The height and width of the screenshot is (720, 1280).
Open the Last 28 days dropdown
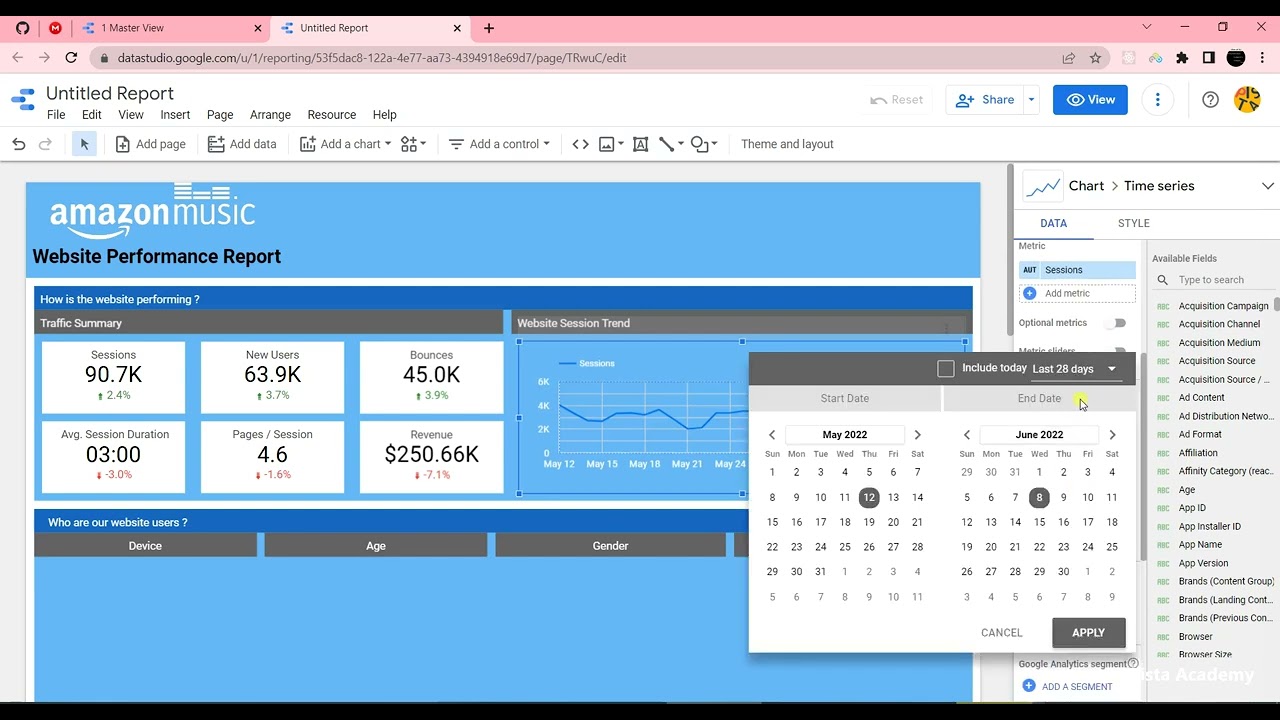[1075, 369]
